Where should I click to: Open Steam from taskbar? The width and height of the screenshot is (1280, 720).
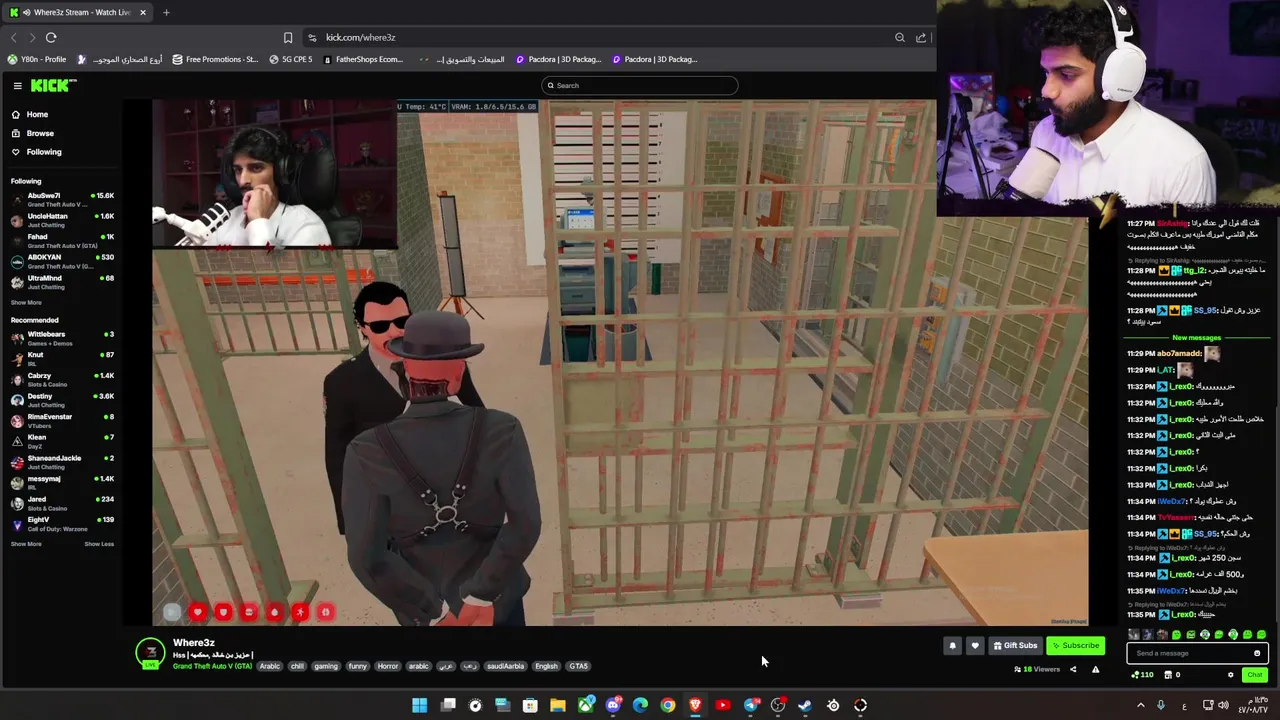(x=805, y=705)
